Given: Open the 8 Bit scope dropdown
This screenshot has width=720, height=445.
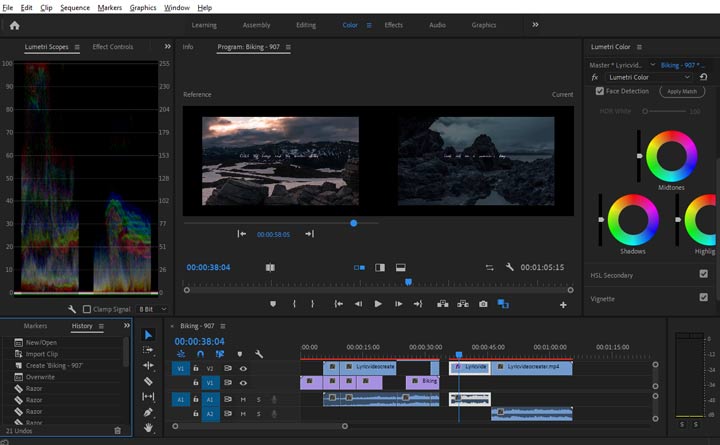Looking at the screenshot, I should [152, 310].
